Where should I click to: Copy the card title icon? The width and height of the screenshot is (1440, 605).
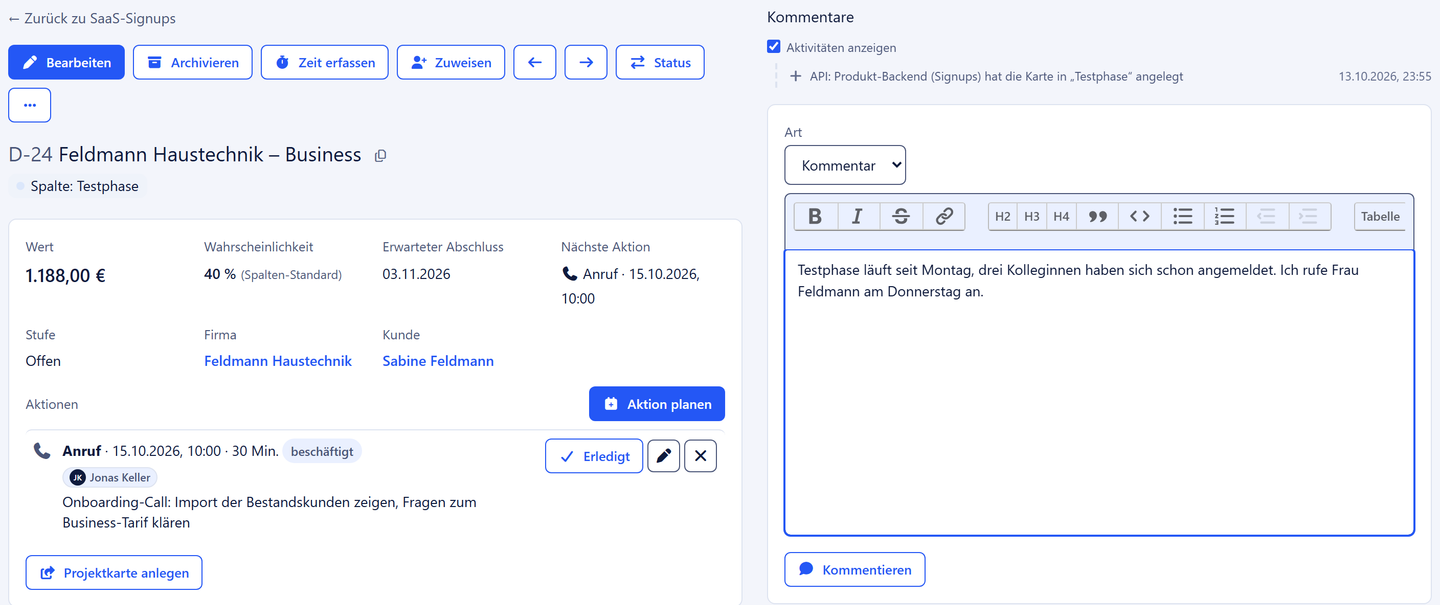(380, 155)
